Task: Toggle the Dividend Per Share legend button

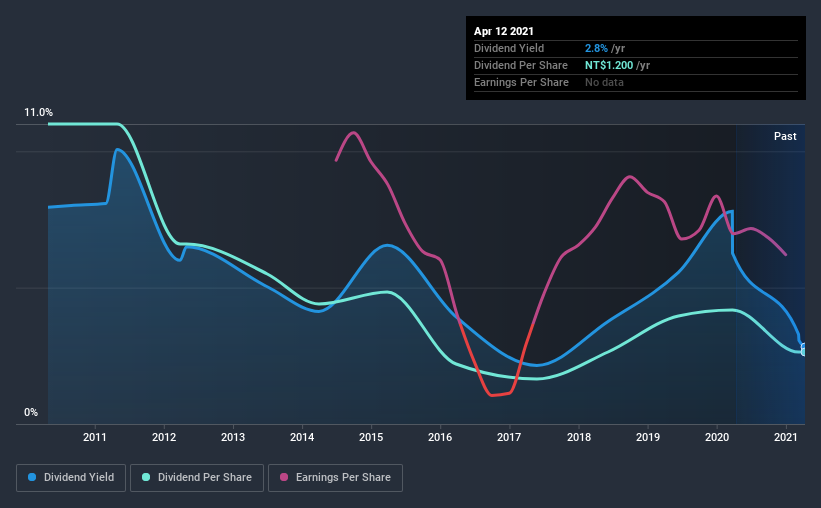Action: 197,478
